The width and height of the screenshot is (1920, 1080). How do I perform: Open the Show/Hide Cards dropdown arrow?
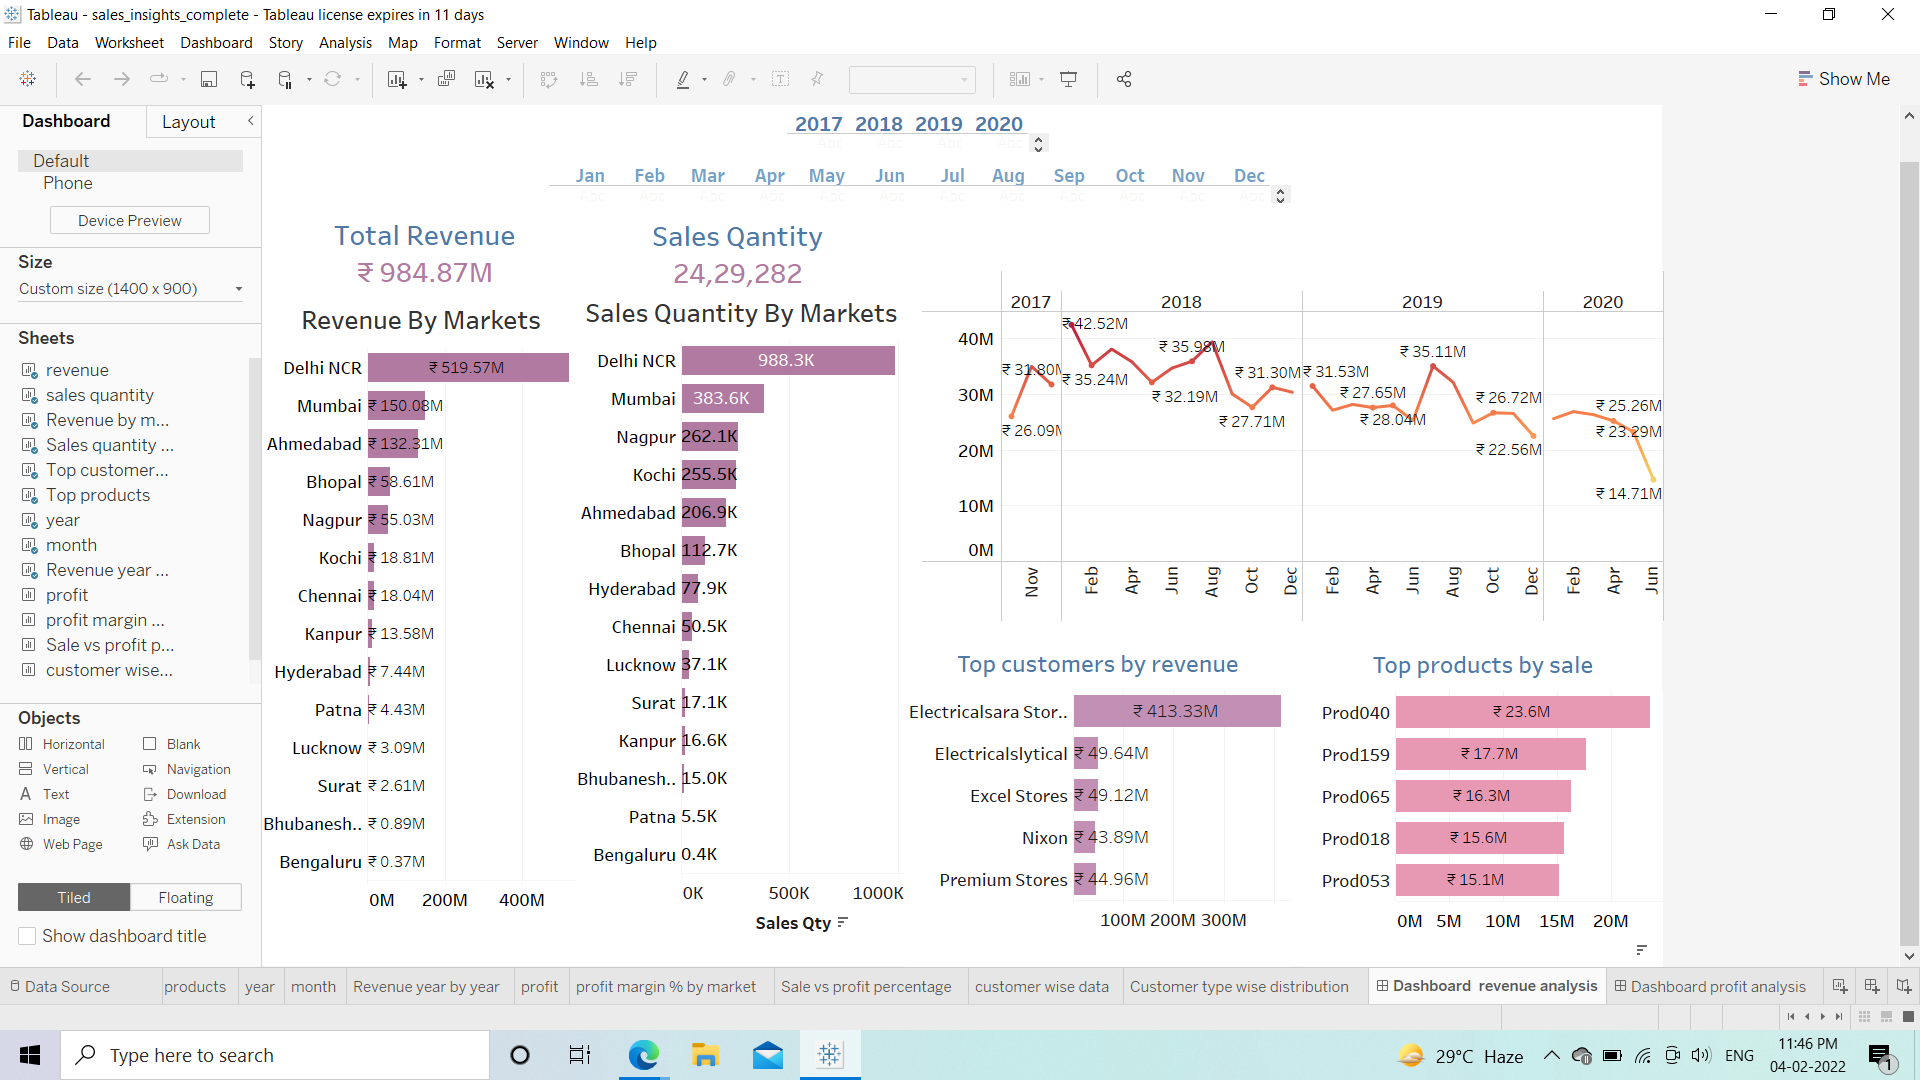coord(1041,79)
